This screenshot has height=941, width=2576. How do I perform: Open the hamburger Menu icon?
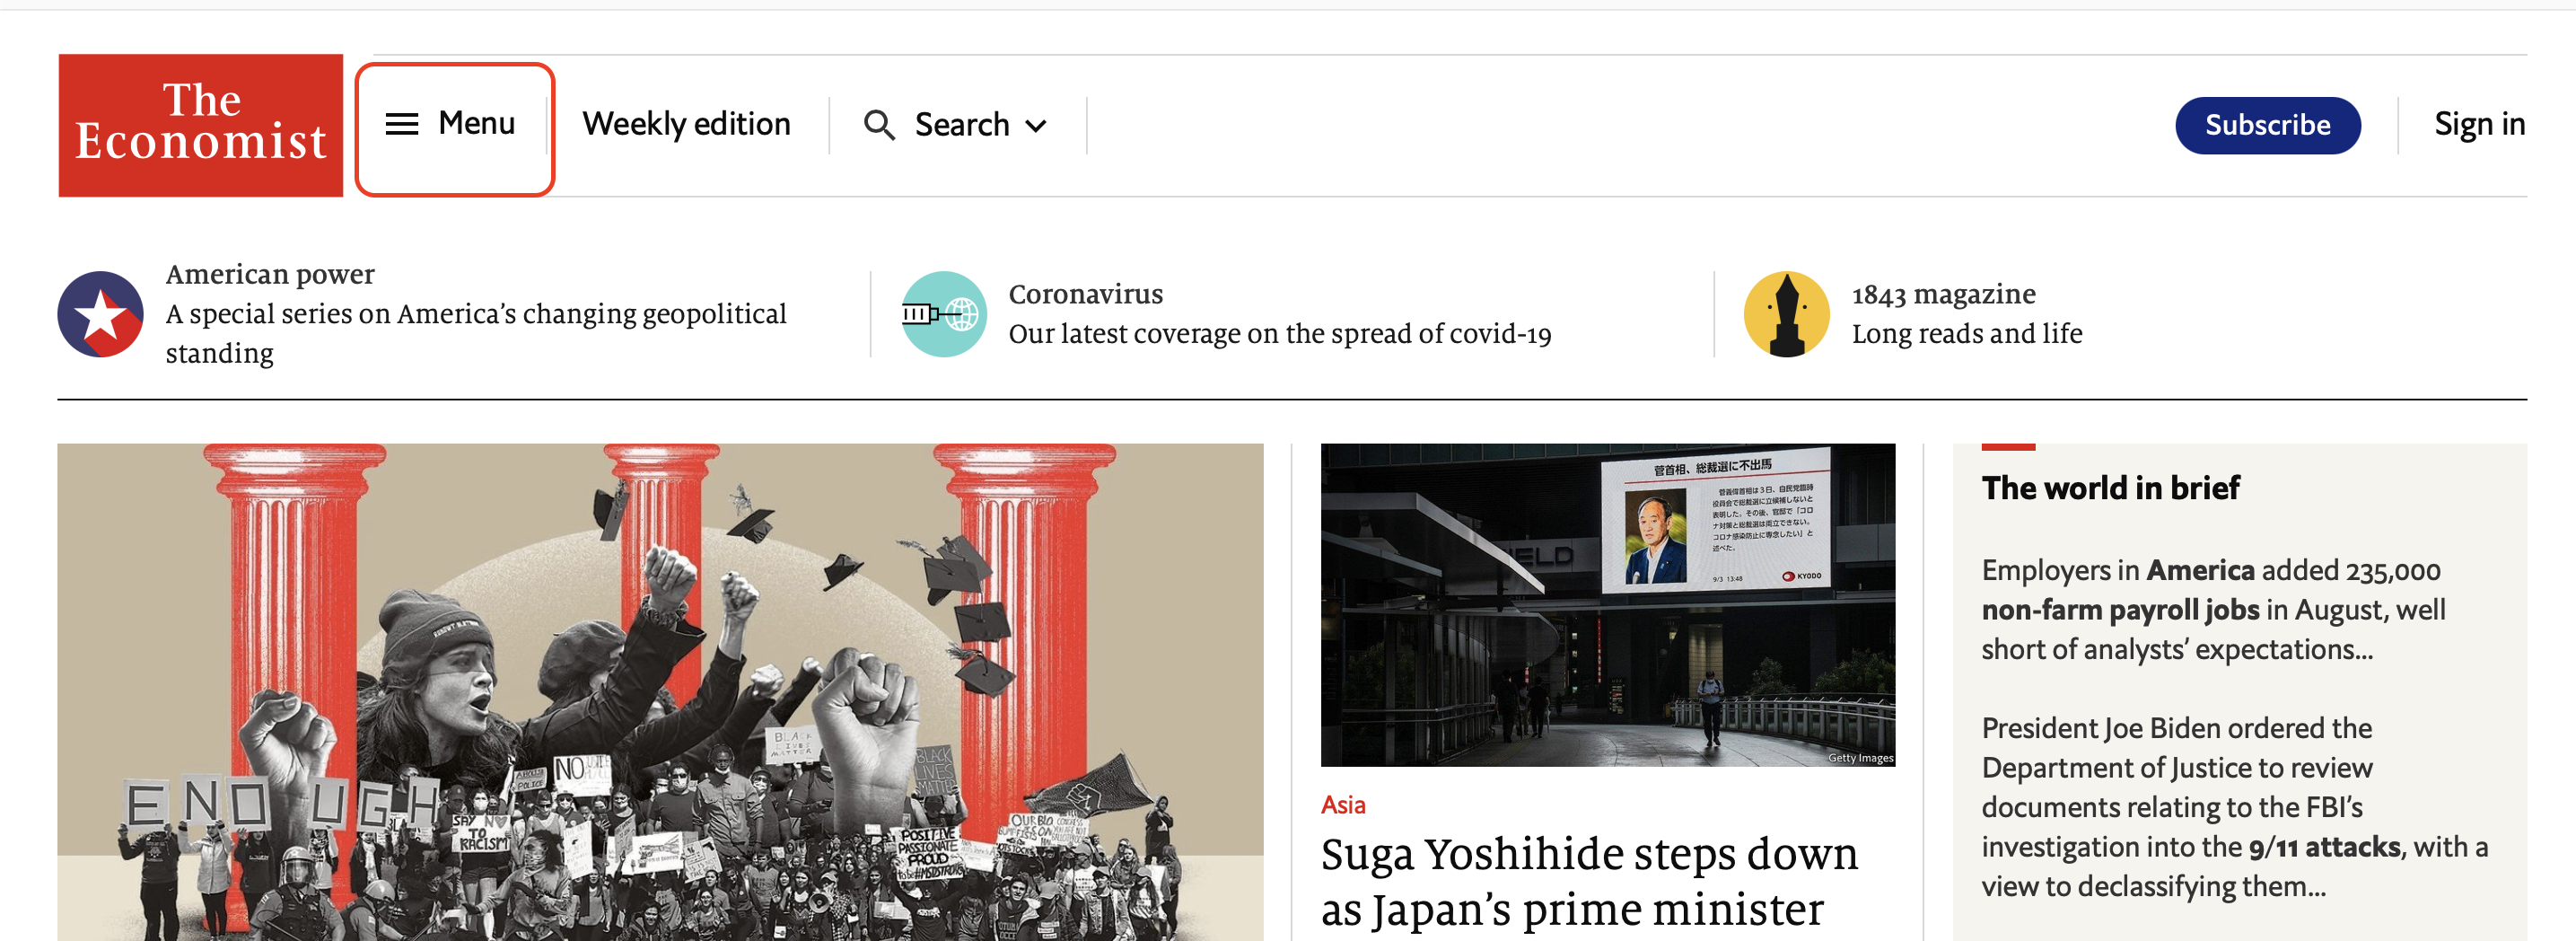pos(402,124)
